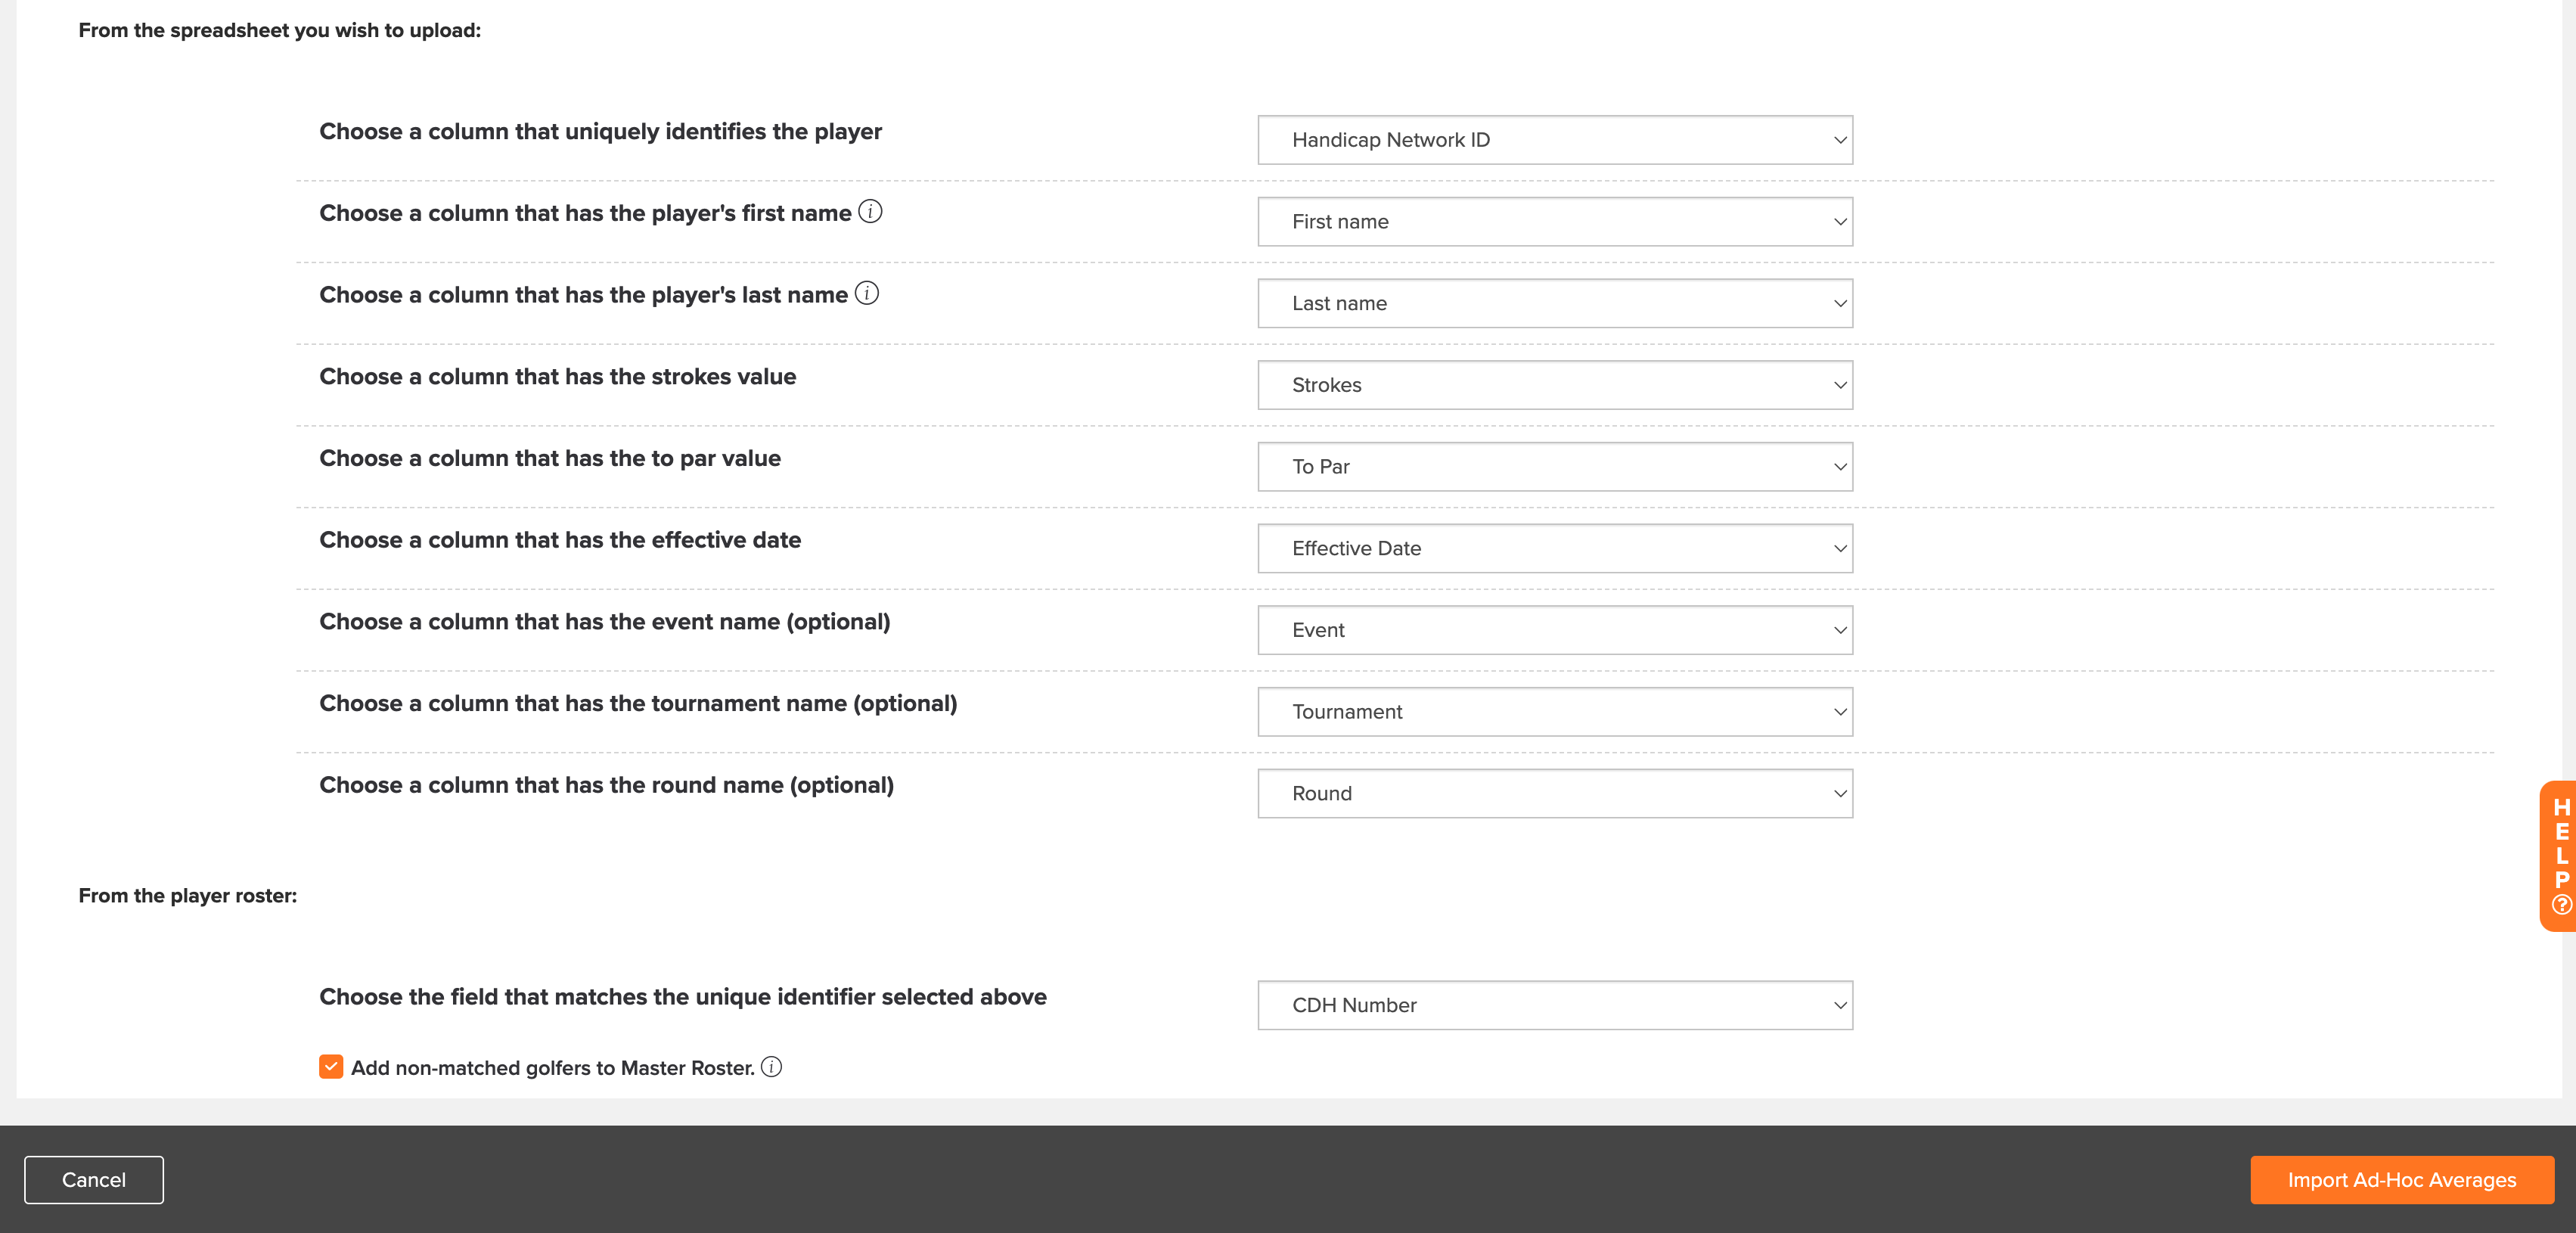
Task: Click 'Choose a column that uniquely identifies the player' label
Action: [600, 132]
